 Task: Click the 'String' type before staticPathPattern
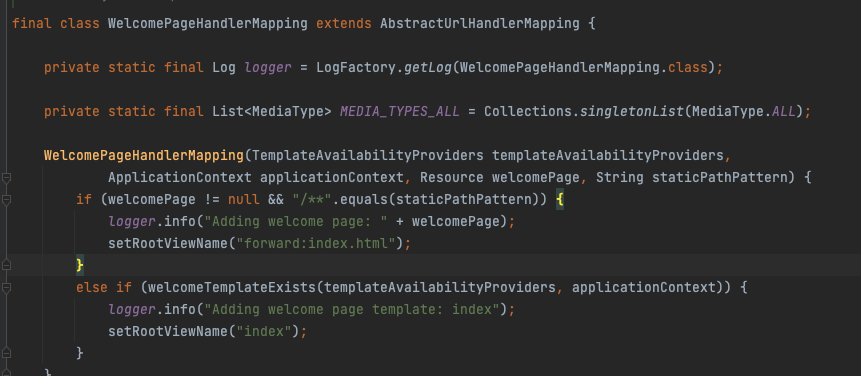pyautogui.click(x=620, y=177)
